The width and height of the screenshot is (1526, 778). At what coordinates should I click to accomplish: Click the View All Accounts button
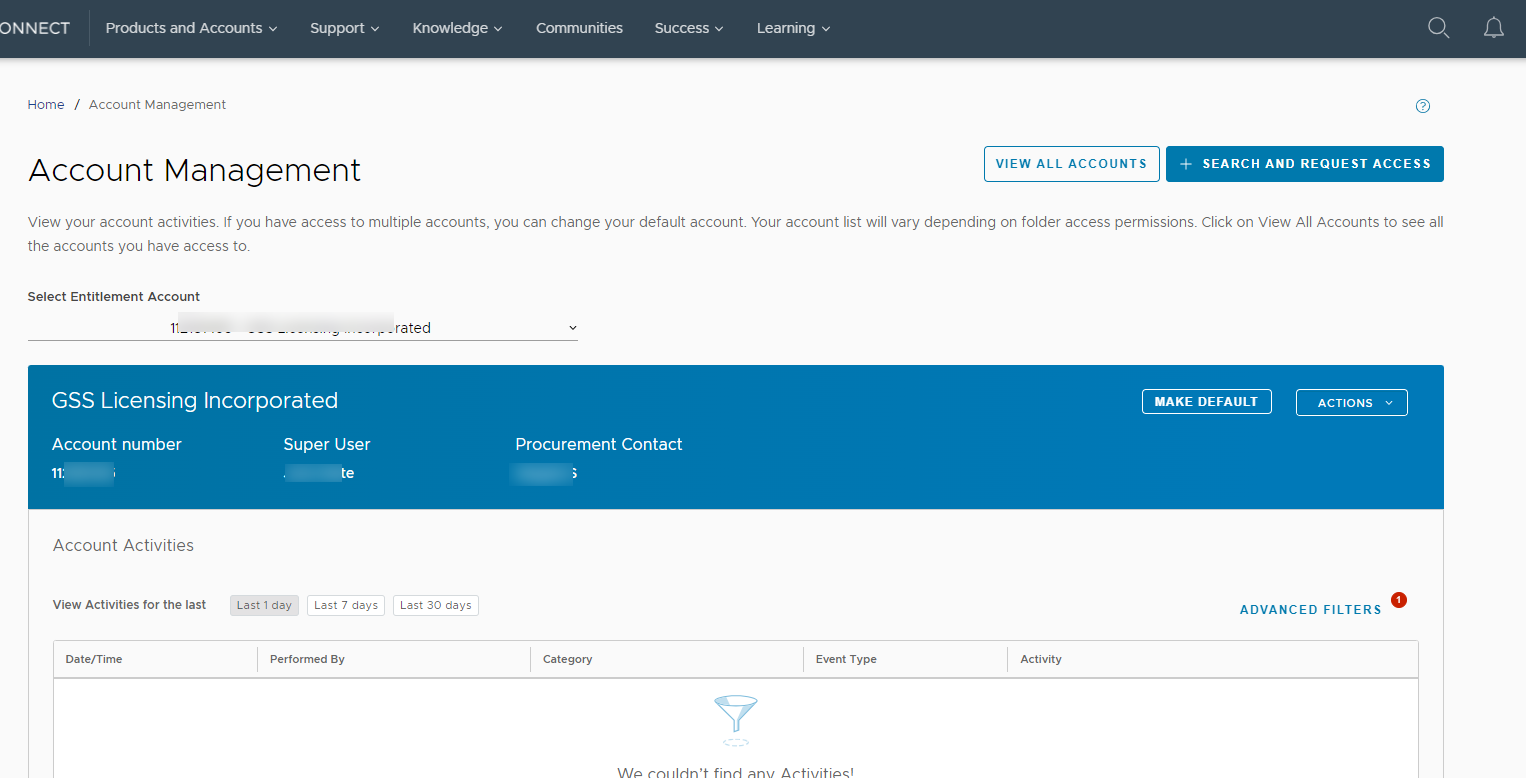coord(1072,164)
